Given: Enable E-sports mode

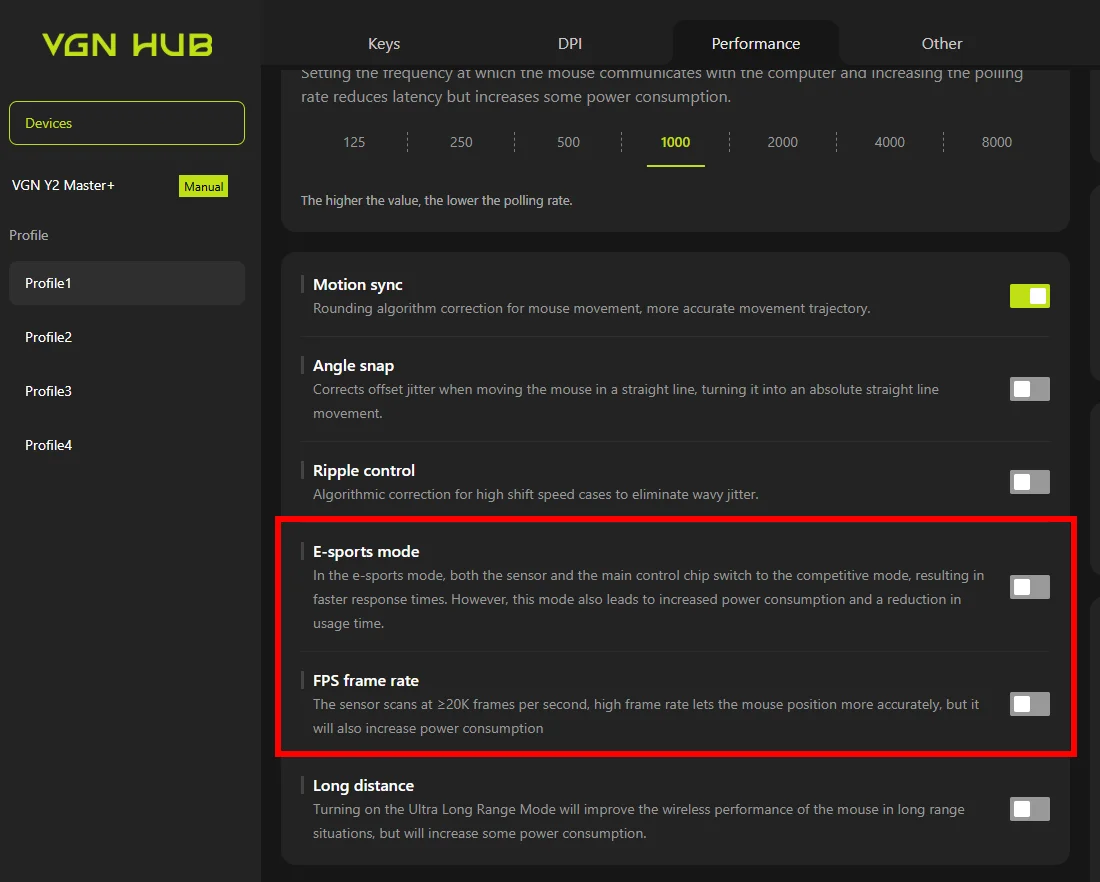Looking at the screenshot, I should [1030, 587].
